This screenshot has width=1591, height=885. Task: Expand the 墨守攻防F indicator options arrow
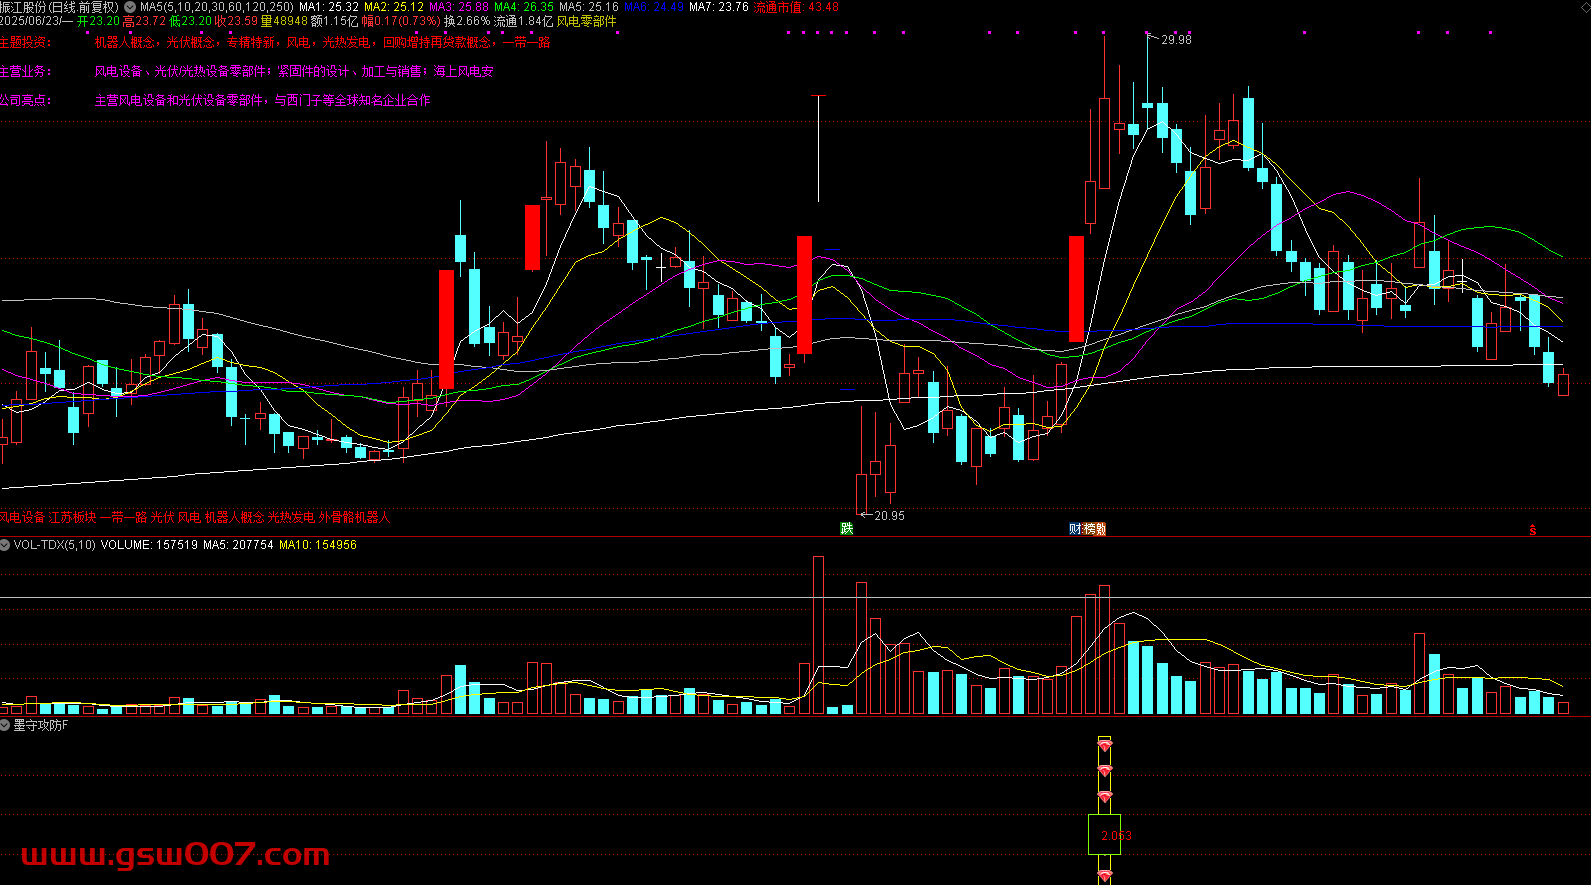tap(6, 725)
